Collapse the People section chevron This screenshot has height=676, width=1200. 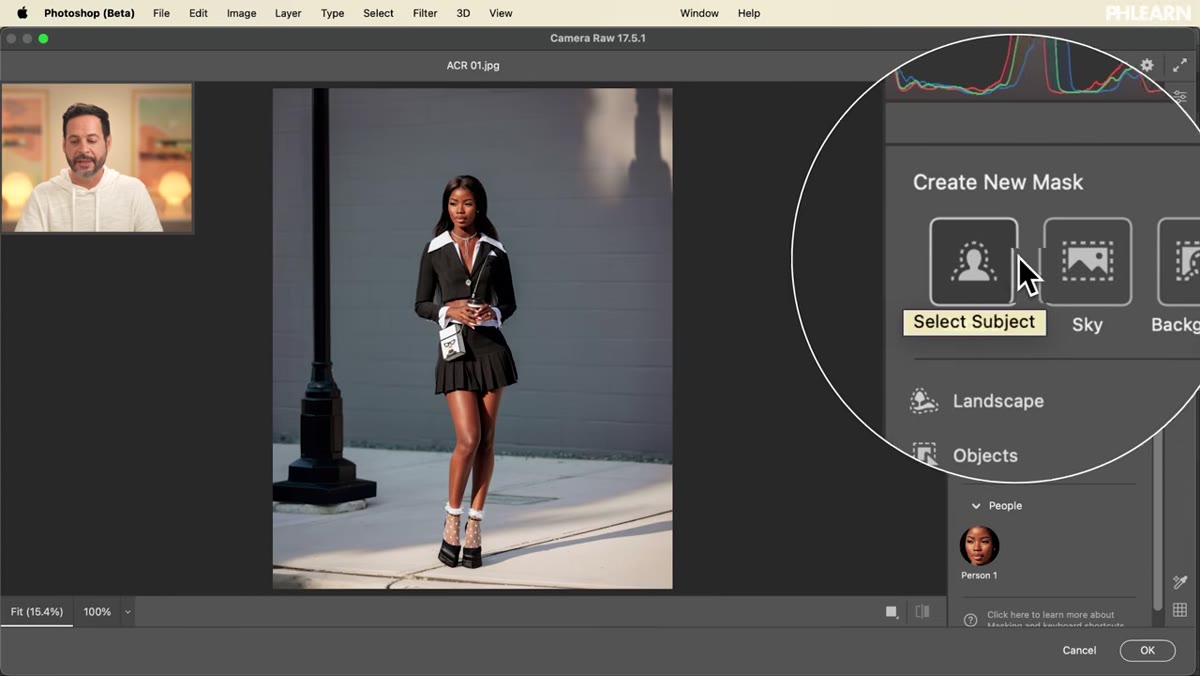[976, 506]
